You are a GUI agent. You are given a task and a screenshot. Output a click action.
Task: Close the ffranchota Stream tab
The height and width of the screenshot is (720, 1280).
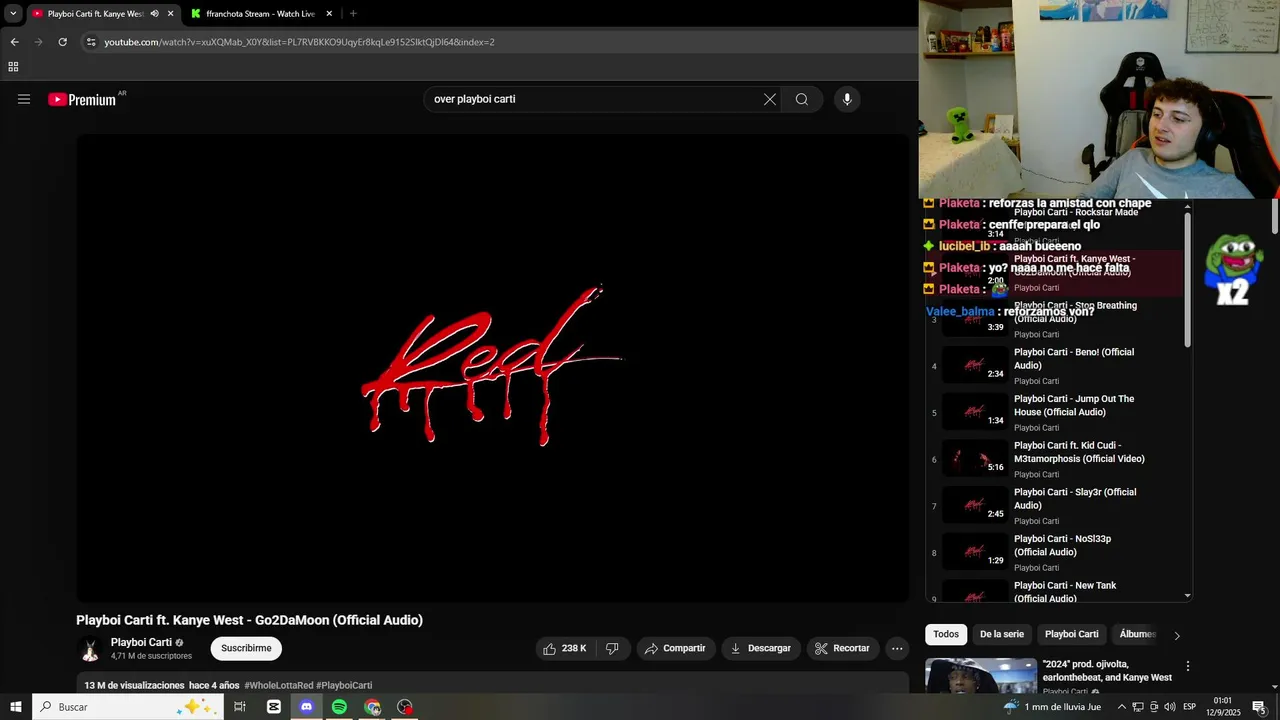coord(329,14)
